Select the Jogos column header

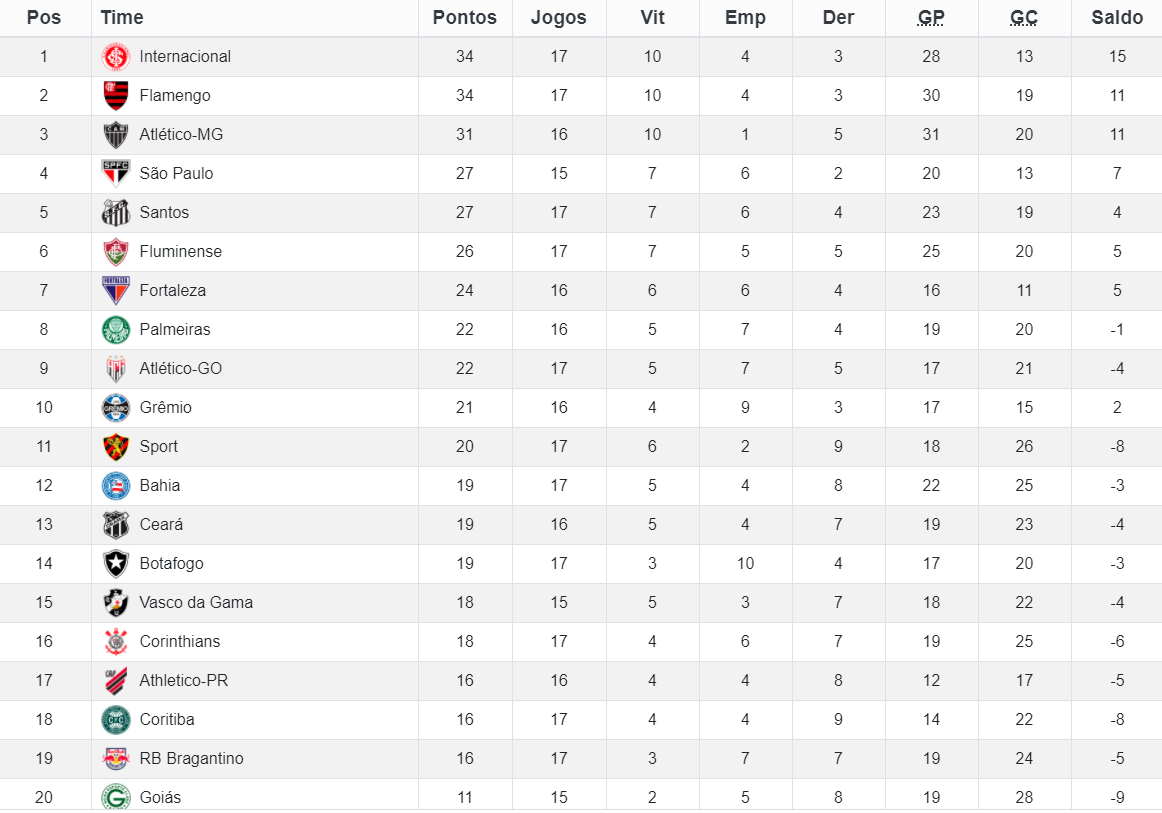(559, 18)
